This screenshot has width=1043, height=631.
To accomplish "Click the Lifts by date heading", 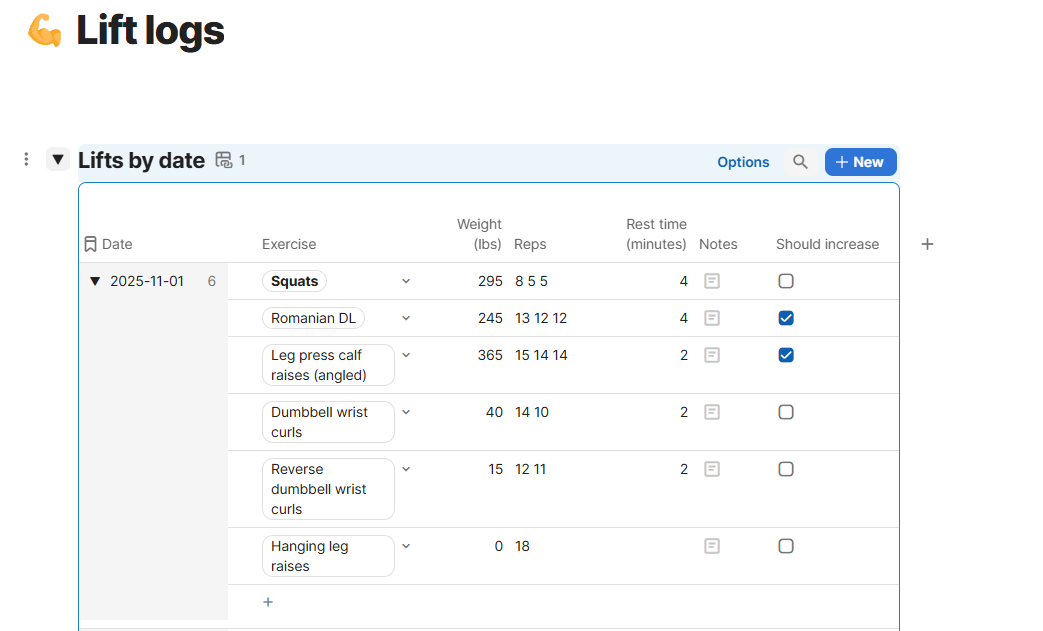I will pyautogui.click(x=141, y=160).
